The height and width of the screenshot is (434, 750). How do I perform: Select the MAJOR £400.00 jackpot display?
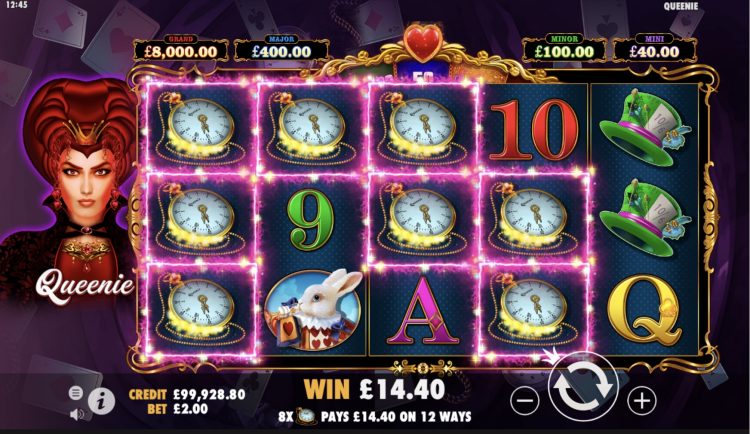[x=281, y=48]
